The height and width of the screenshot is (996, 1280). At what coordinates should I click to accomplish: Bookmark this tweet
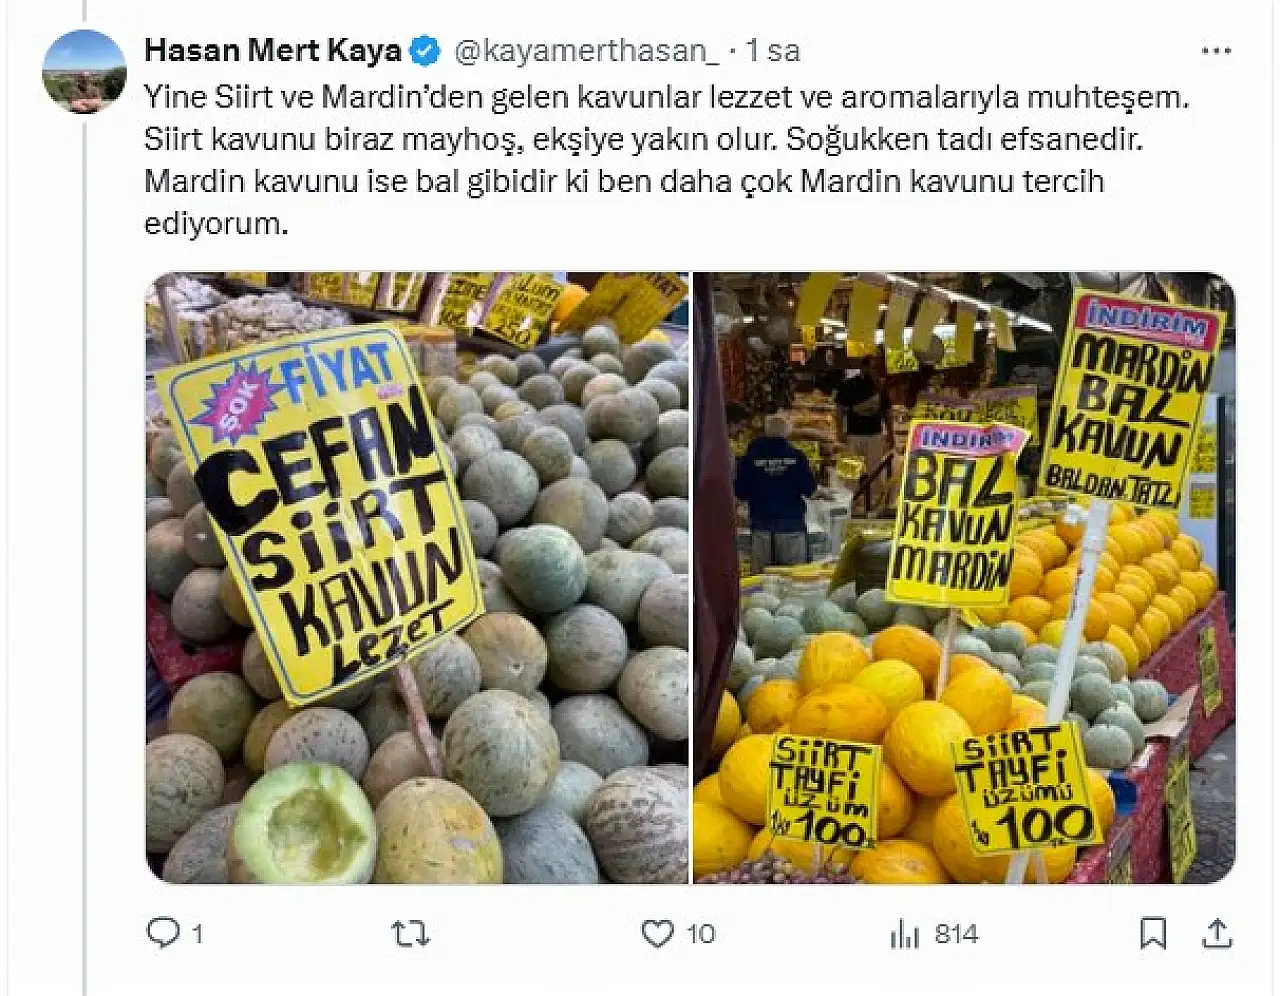tap(1153, 934)
